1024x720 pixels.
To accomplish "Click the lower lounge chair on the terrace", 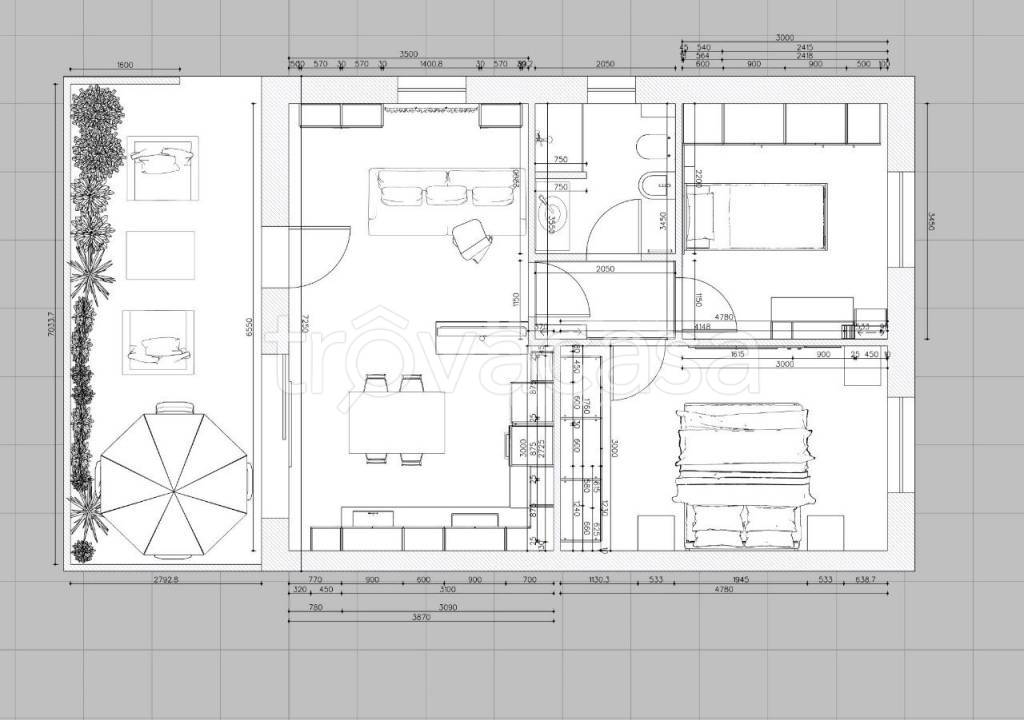I will point(158,342).
